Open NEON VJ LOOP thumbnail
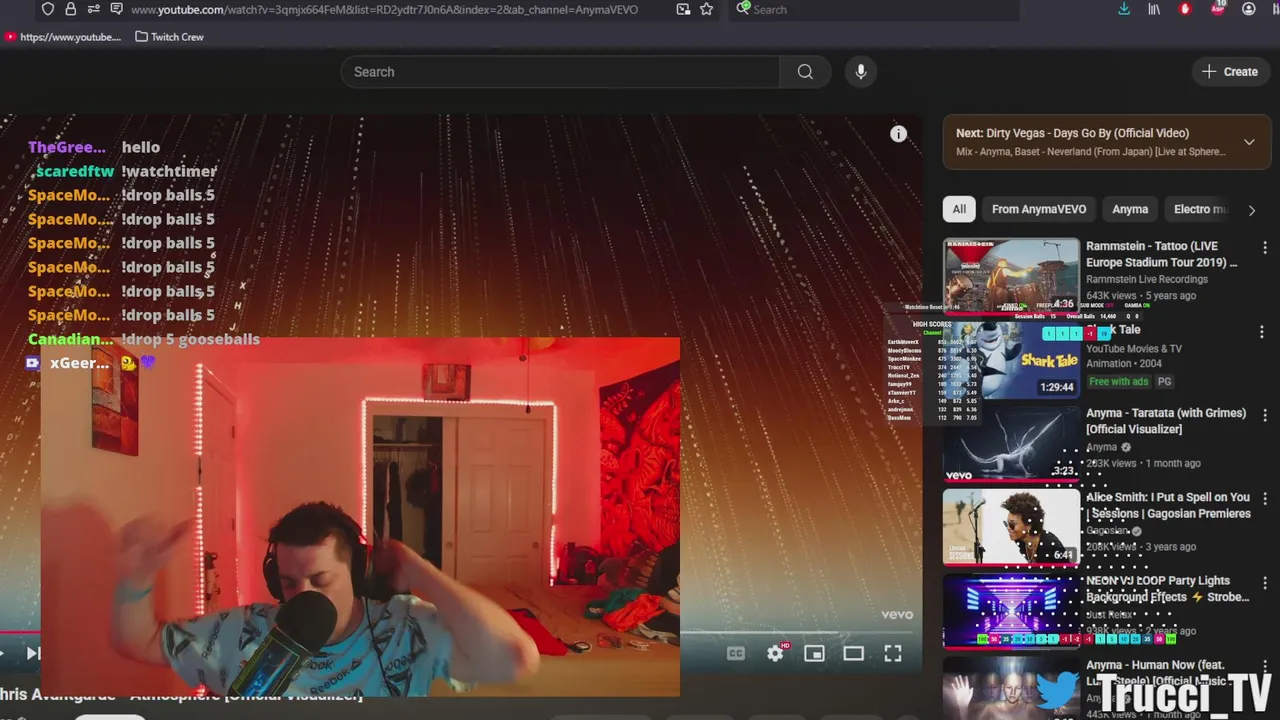Screen dimensions: 1280x720 pos(1011,610)
